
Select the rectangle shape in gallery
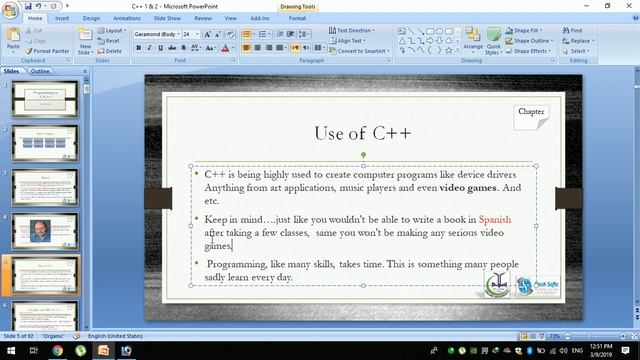click(430, 31)
